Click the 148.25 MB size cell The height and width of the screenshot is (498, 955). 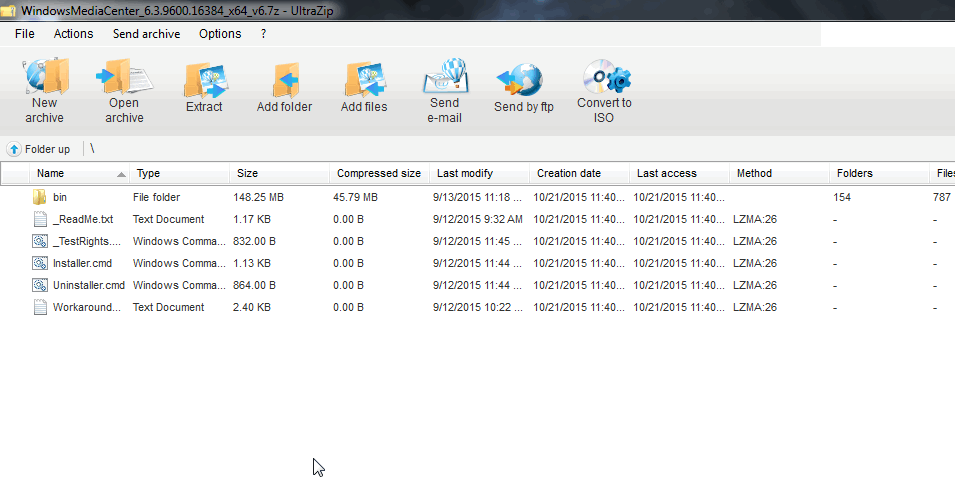(258, 197)
